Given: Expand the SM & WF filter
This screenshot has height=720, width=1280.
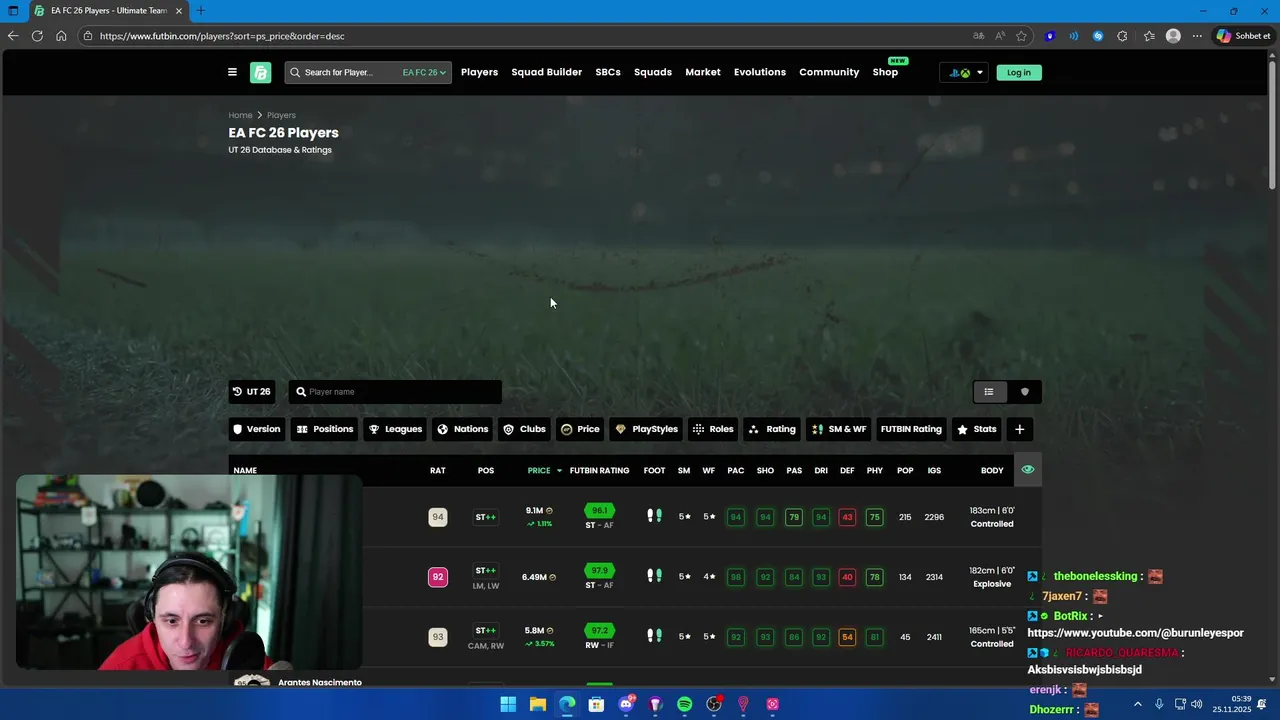Looking at the screenshot, I should coord(838,429).
